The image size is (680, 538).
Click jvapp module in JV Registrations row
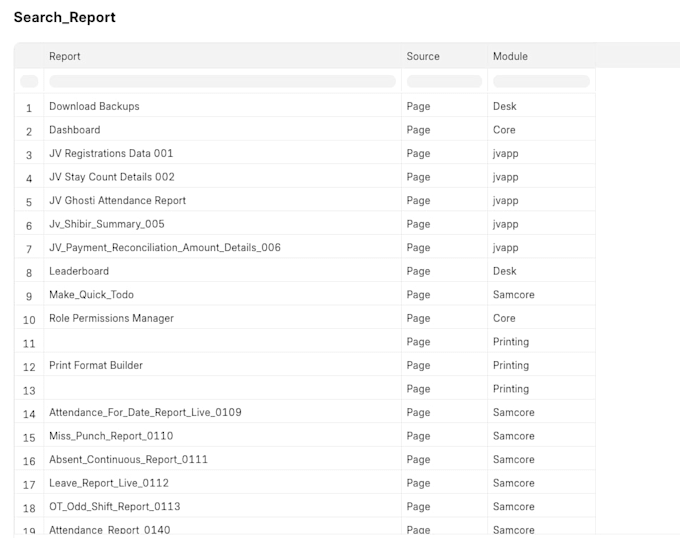[x=505, y=153]
